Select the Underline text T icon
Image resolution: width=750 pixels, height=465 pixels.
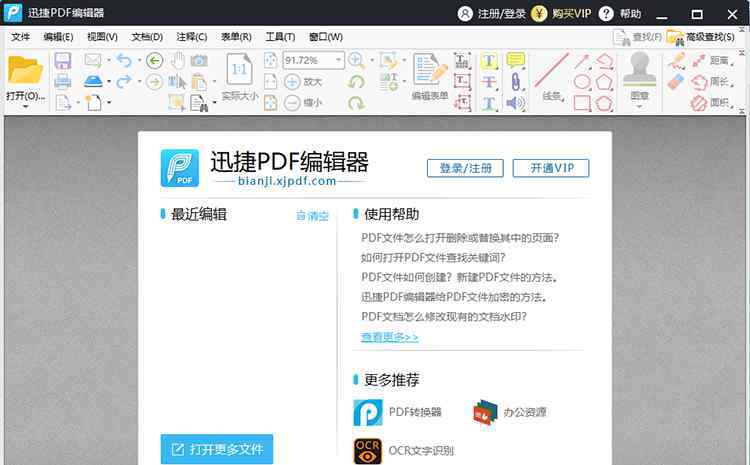pos(489,103)
